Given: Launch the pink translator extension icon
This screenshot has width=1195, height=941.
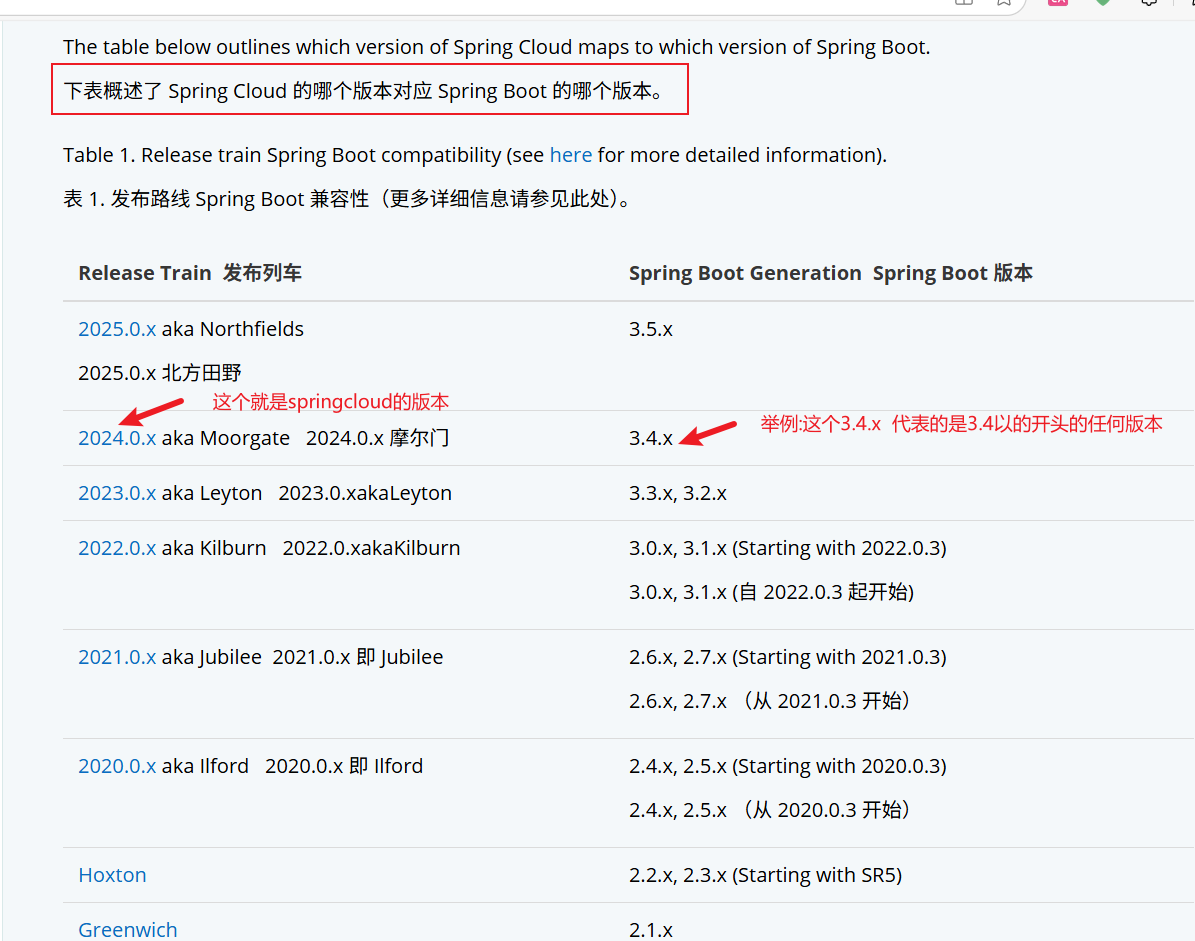Looking at the screenshot, I should [1056, 4].
